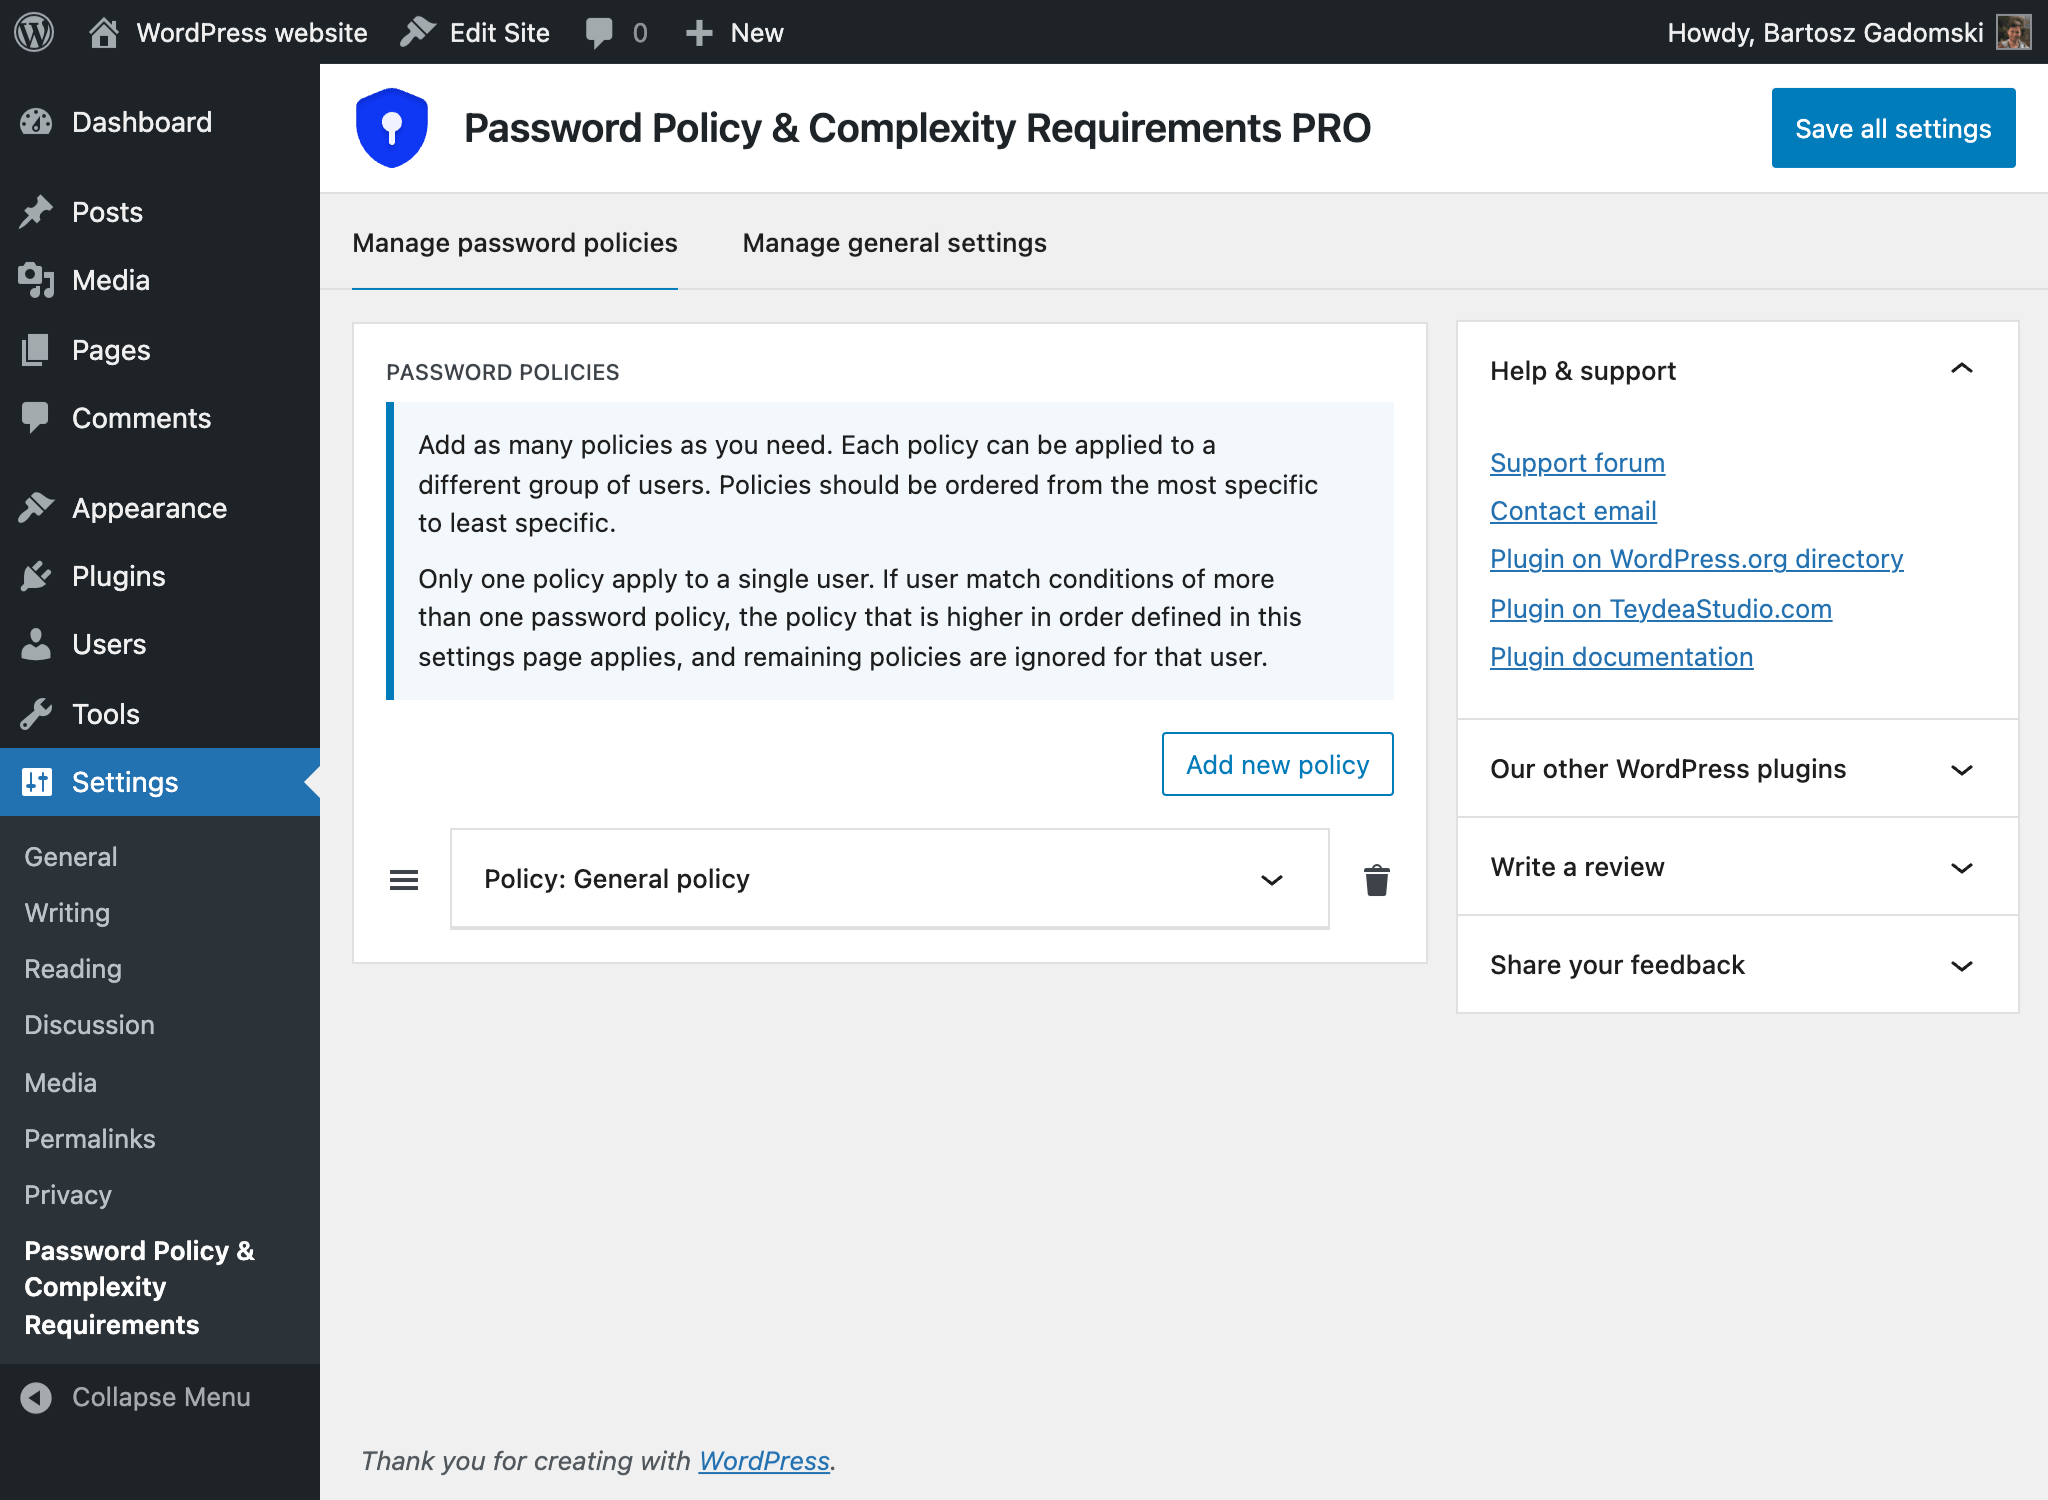Click the blue shield plugin logo
The height and width of the screenshot is (1500, 2048).
pyautogui.click(x=392, y=128)
